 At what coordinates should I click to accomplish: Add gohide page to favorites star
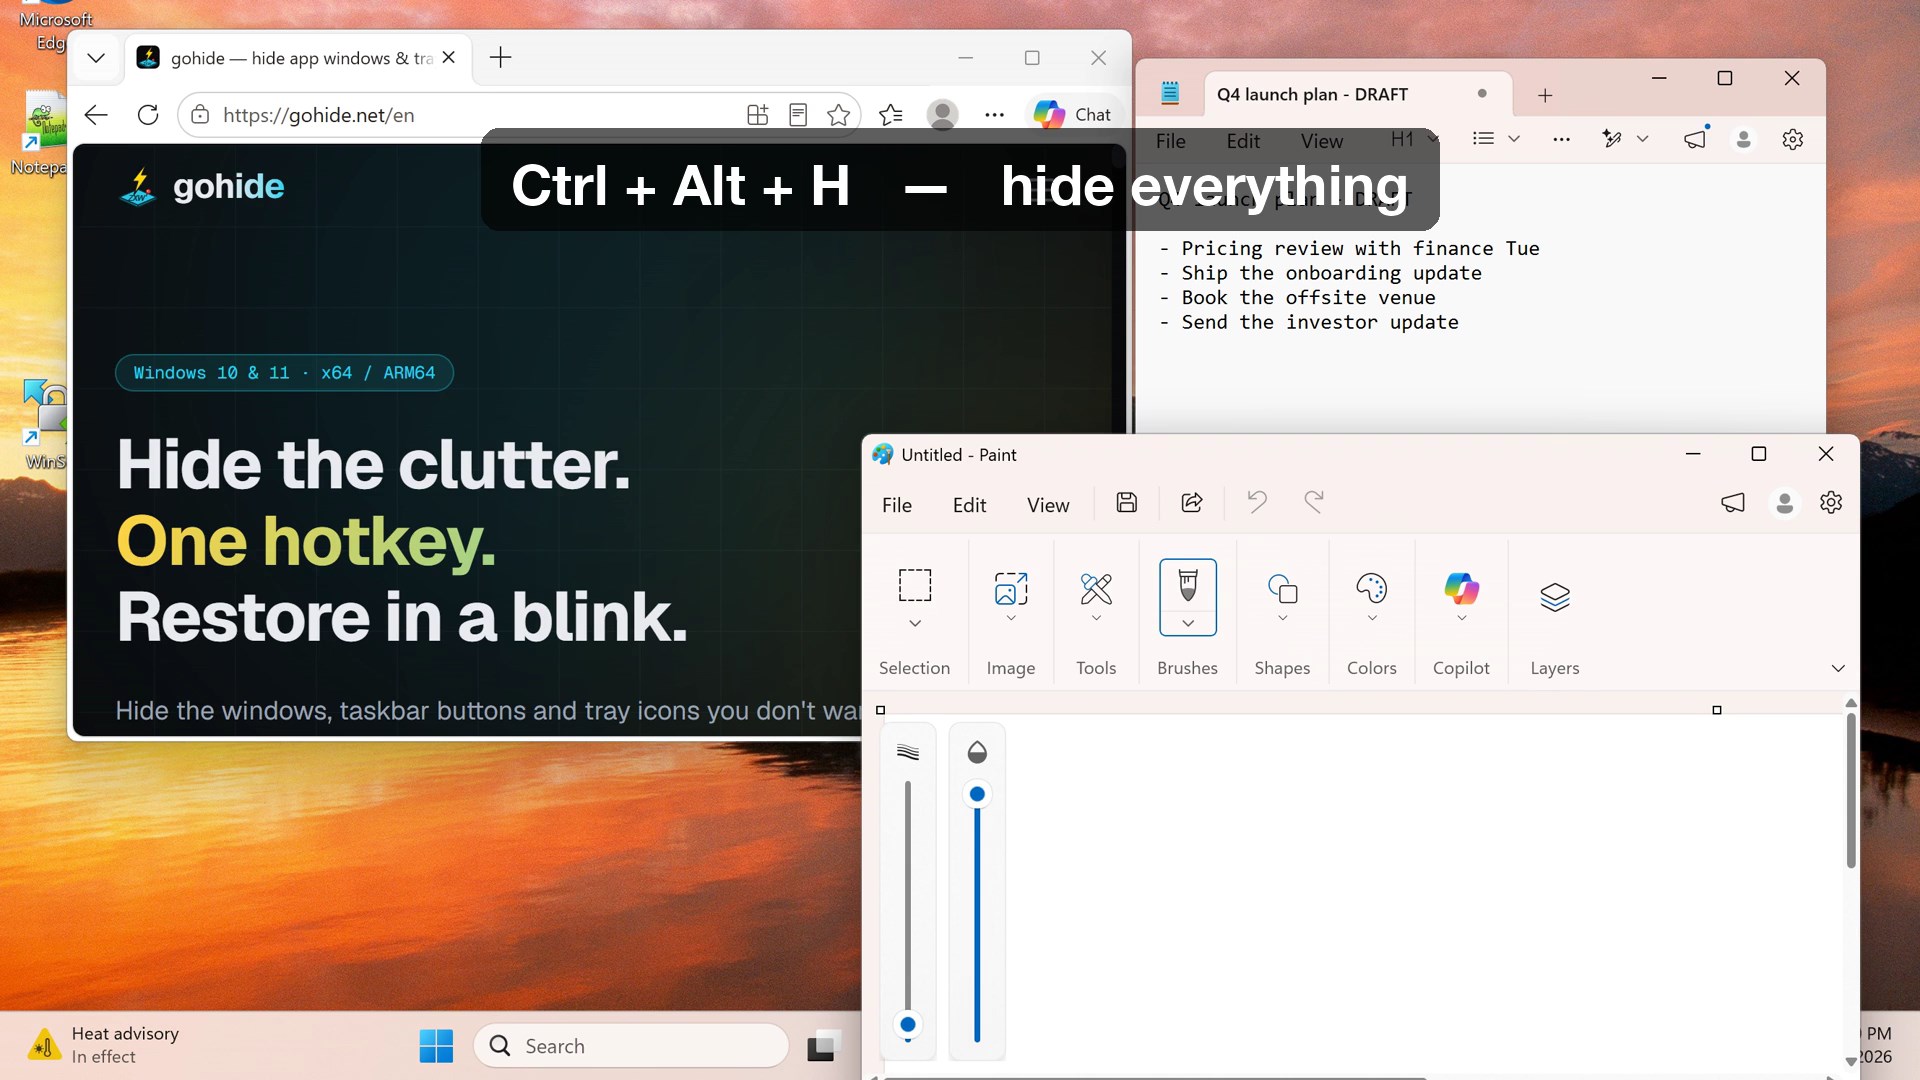(838, 115)
